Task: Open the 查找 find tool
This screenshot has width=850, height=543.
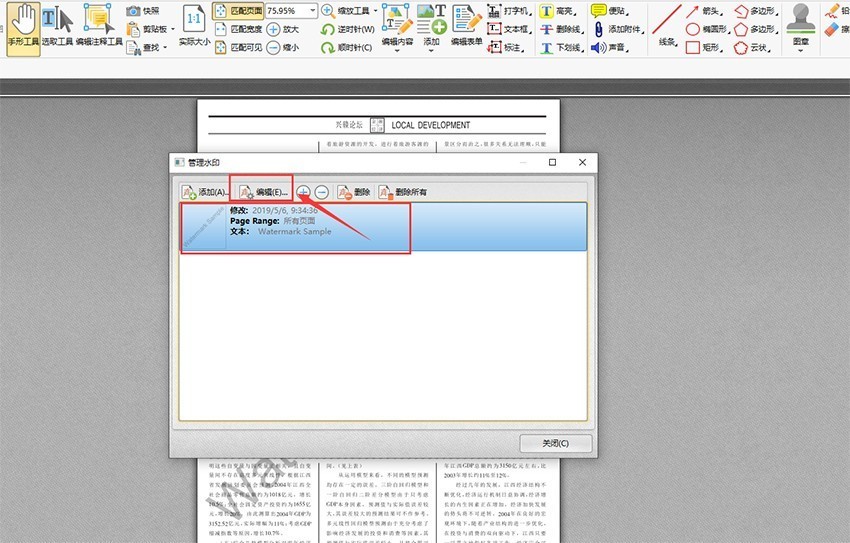Action: click(x=143, y=48)
